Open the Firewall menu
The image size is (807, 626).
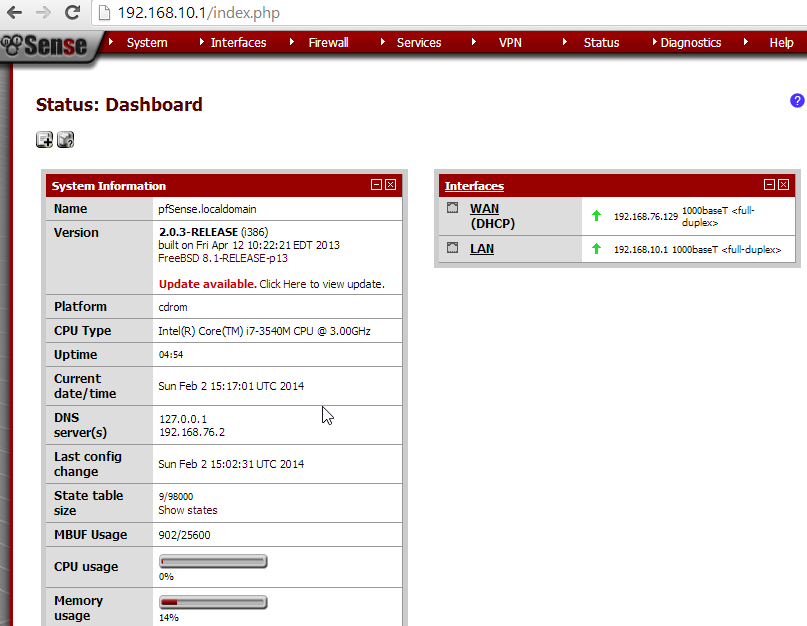click(328, 43)
